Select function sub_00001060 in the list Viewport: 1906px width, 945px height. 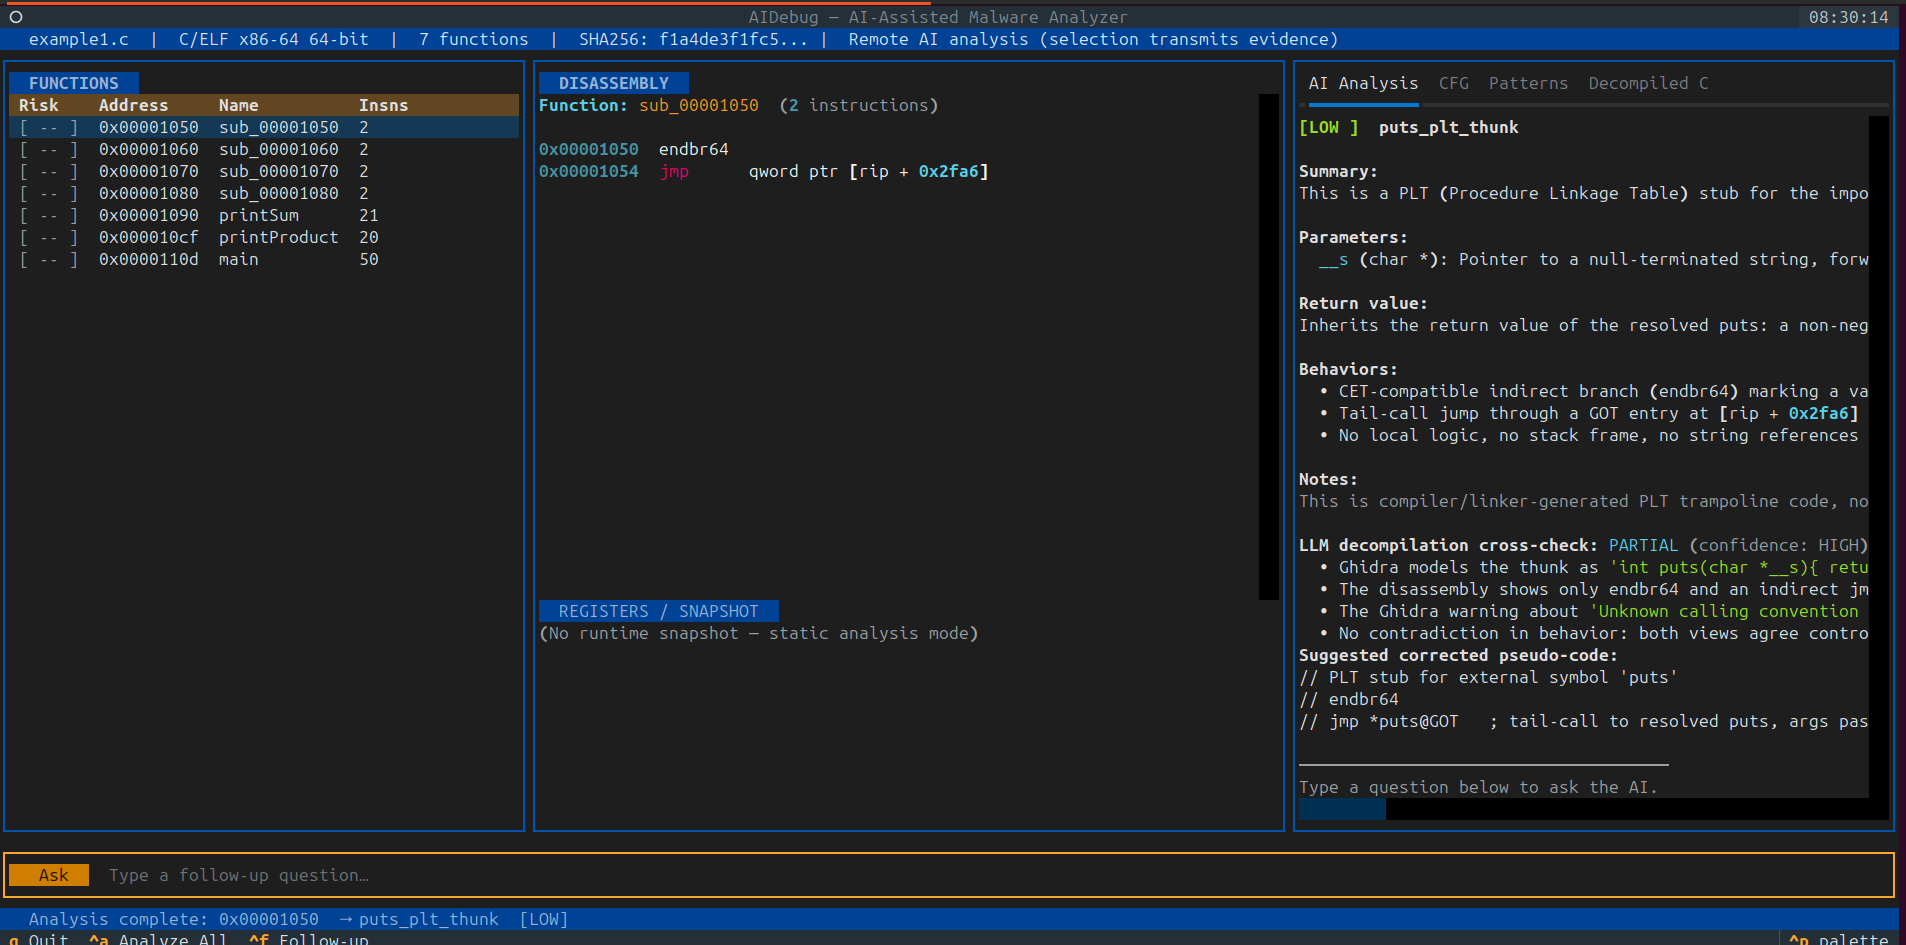[x=264, y=149]
